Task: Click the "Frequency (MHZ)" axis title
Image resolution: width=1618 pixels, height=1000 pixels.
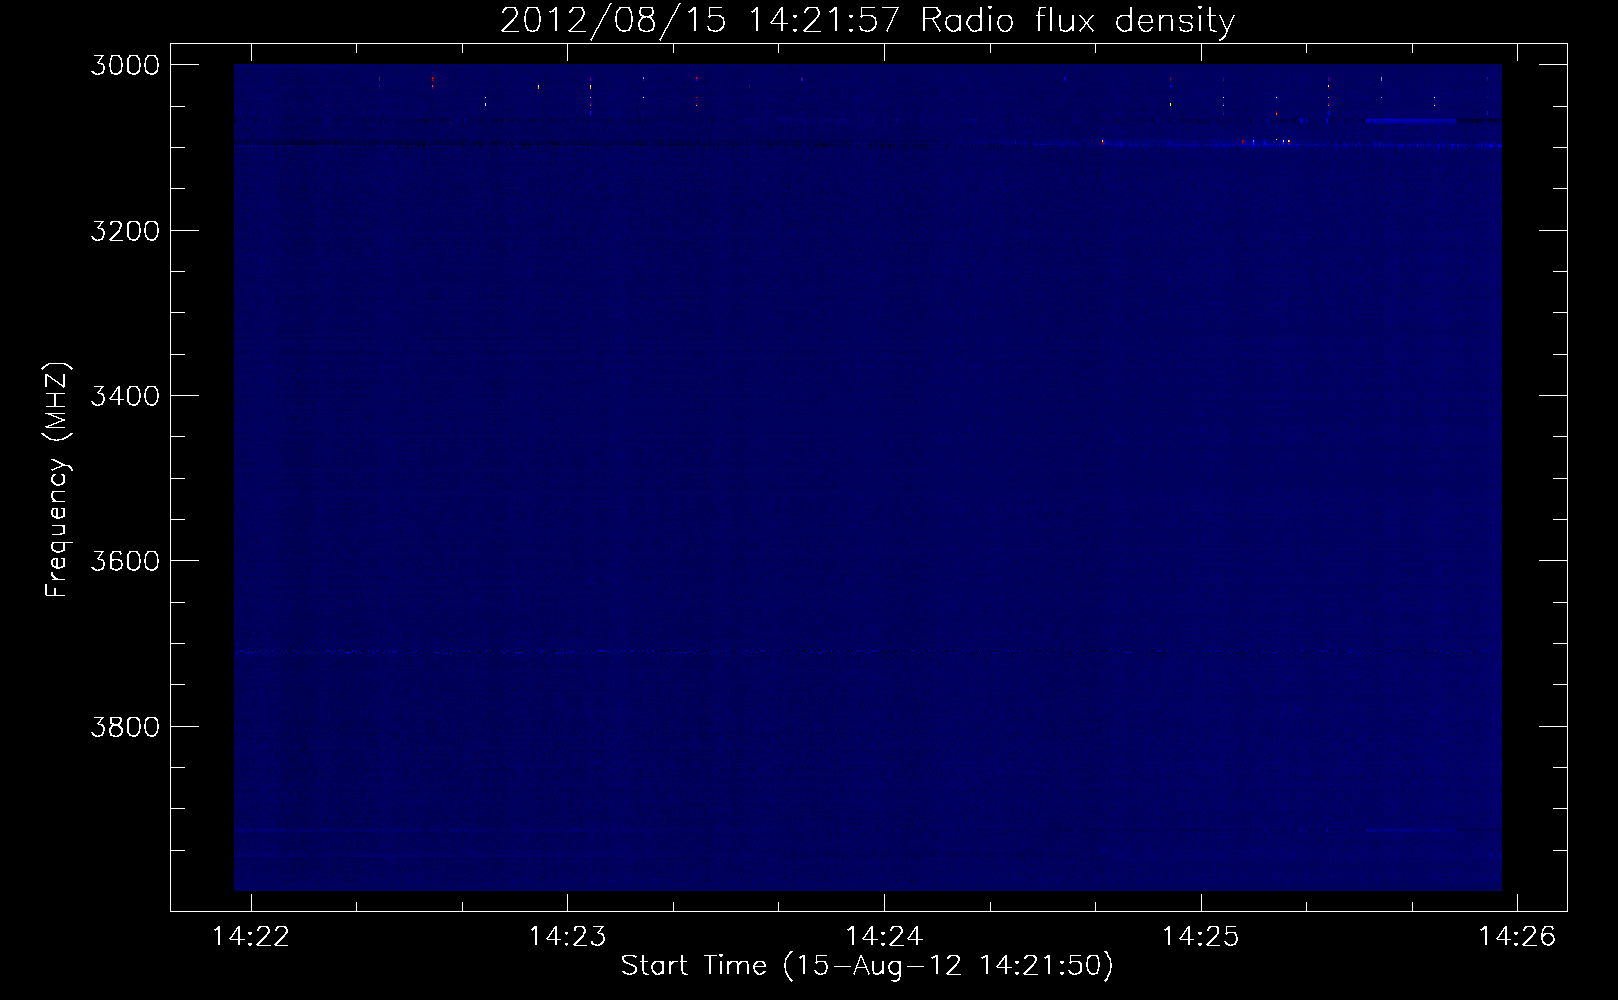Action: coord(57,480)
